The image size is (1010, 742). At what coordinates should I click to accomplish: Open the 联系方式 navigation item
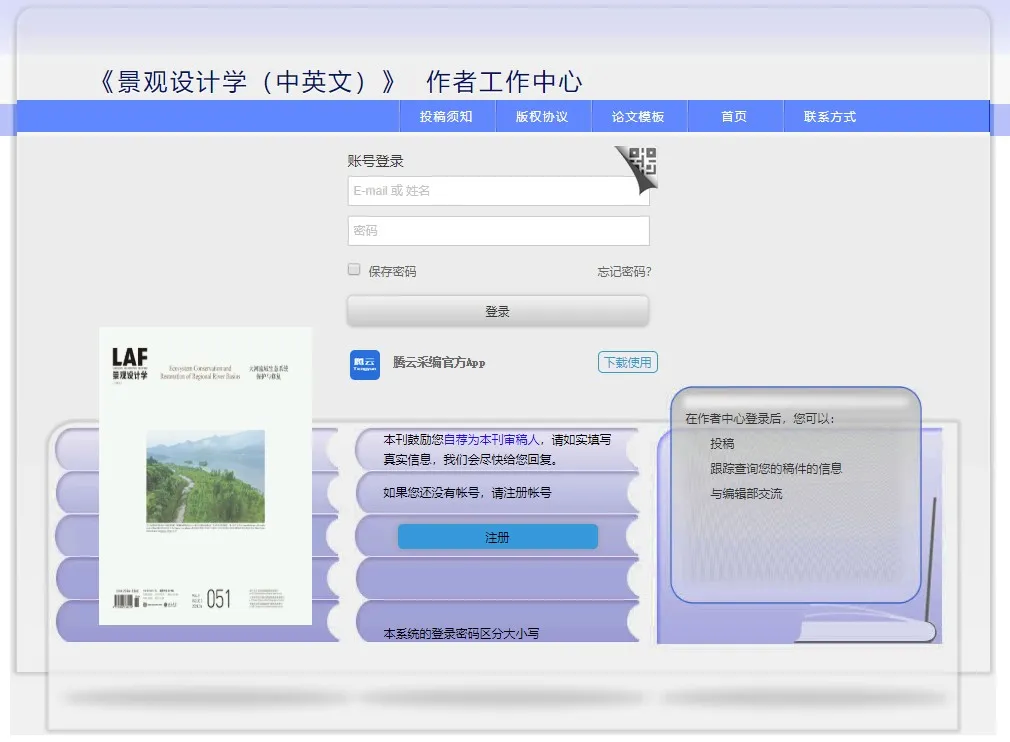click(830, 117)
